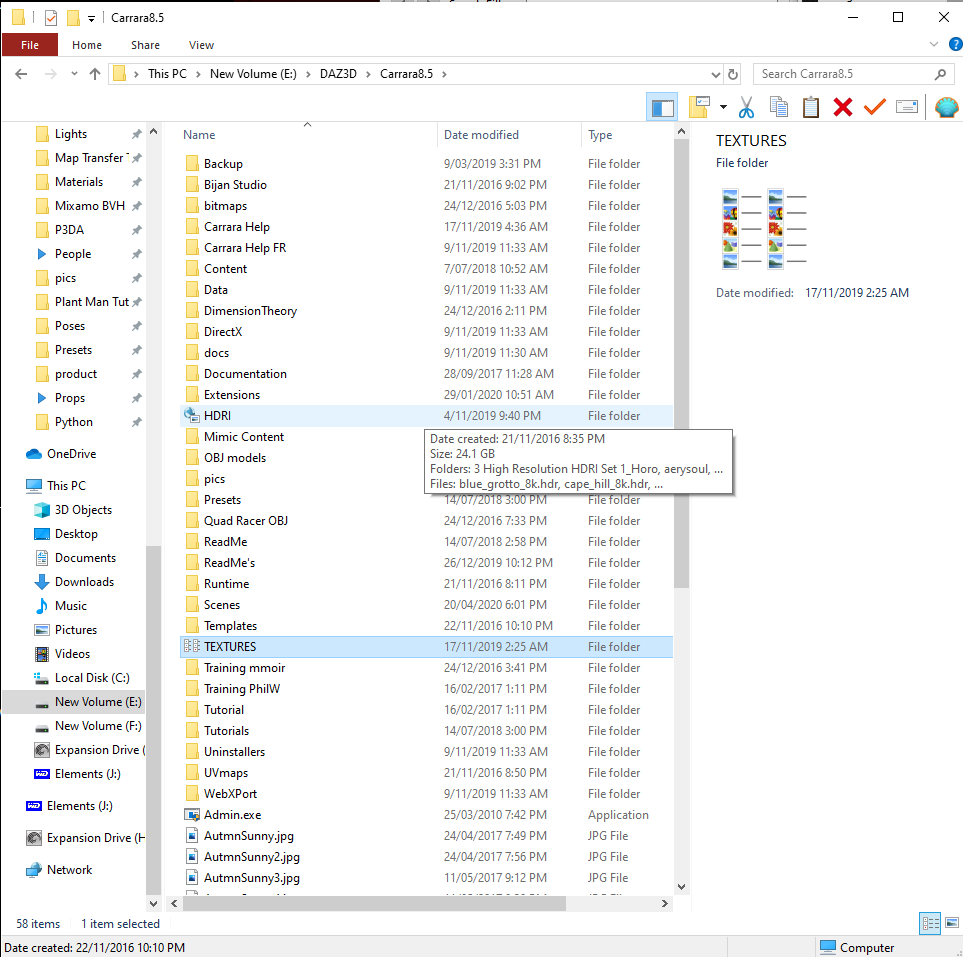Switch to the View ribbon tab
This screenshot has height=957, width=963.
tap(201, 45)
